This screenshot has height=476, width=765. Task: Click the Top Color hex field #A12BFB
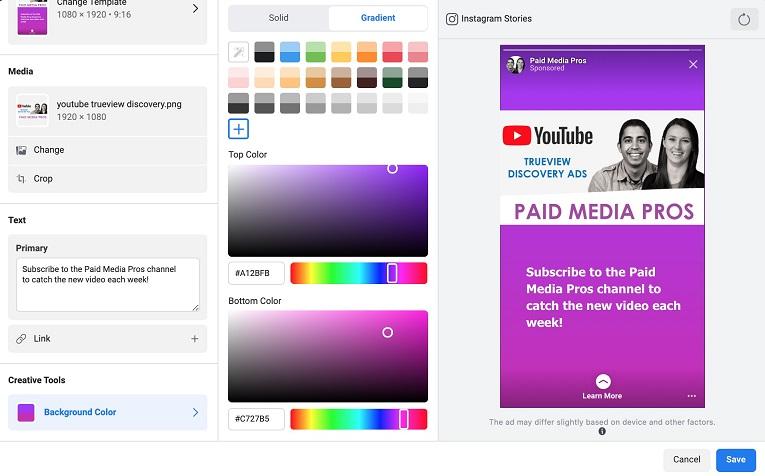coord(256,273)
